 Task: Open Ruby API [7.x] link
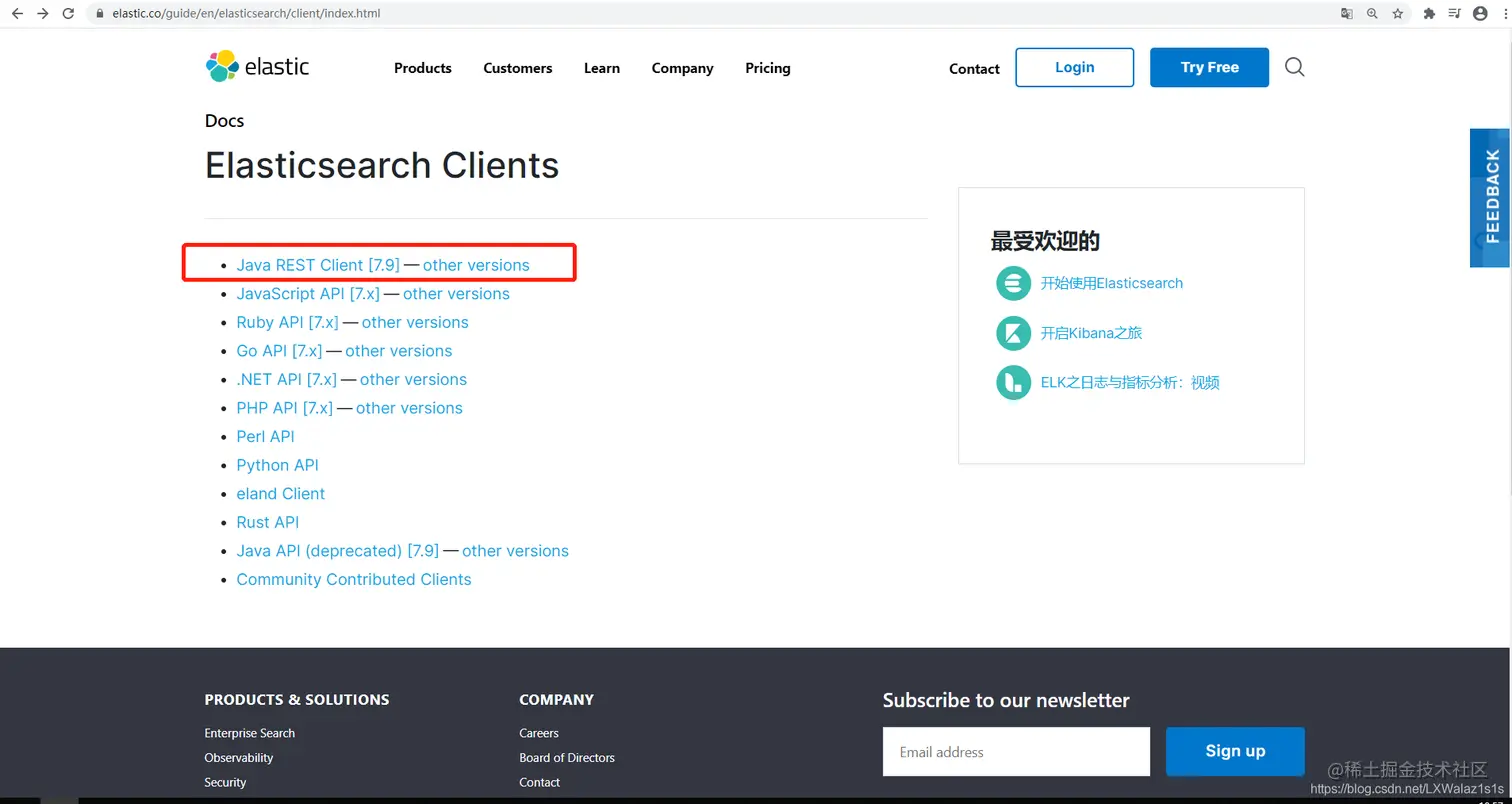pyautogui.click(x=287, y=322)
